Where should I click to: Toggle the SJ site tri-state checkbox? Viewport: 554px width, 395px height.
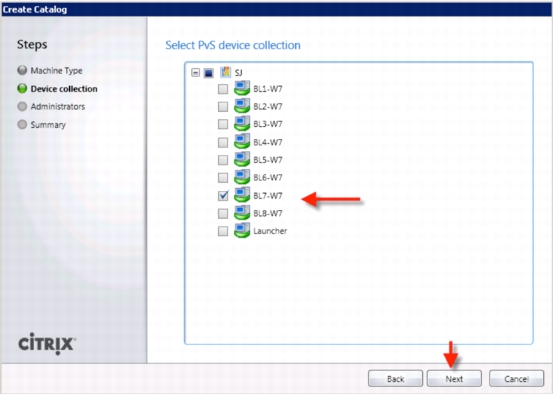coord(208,73)
